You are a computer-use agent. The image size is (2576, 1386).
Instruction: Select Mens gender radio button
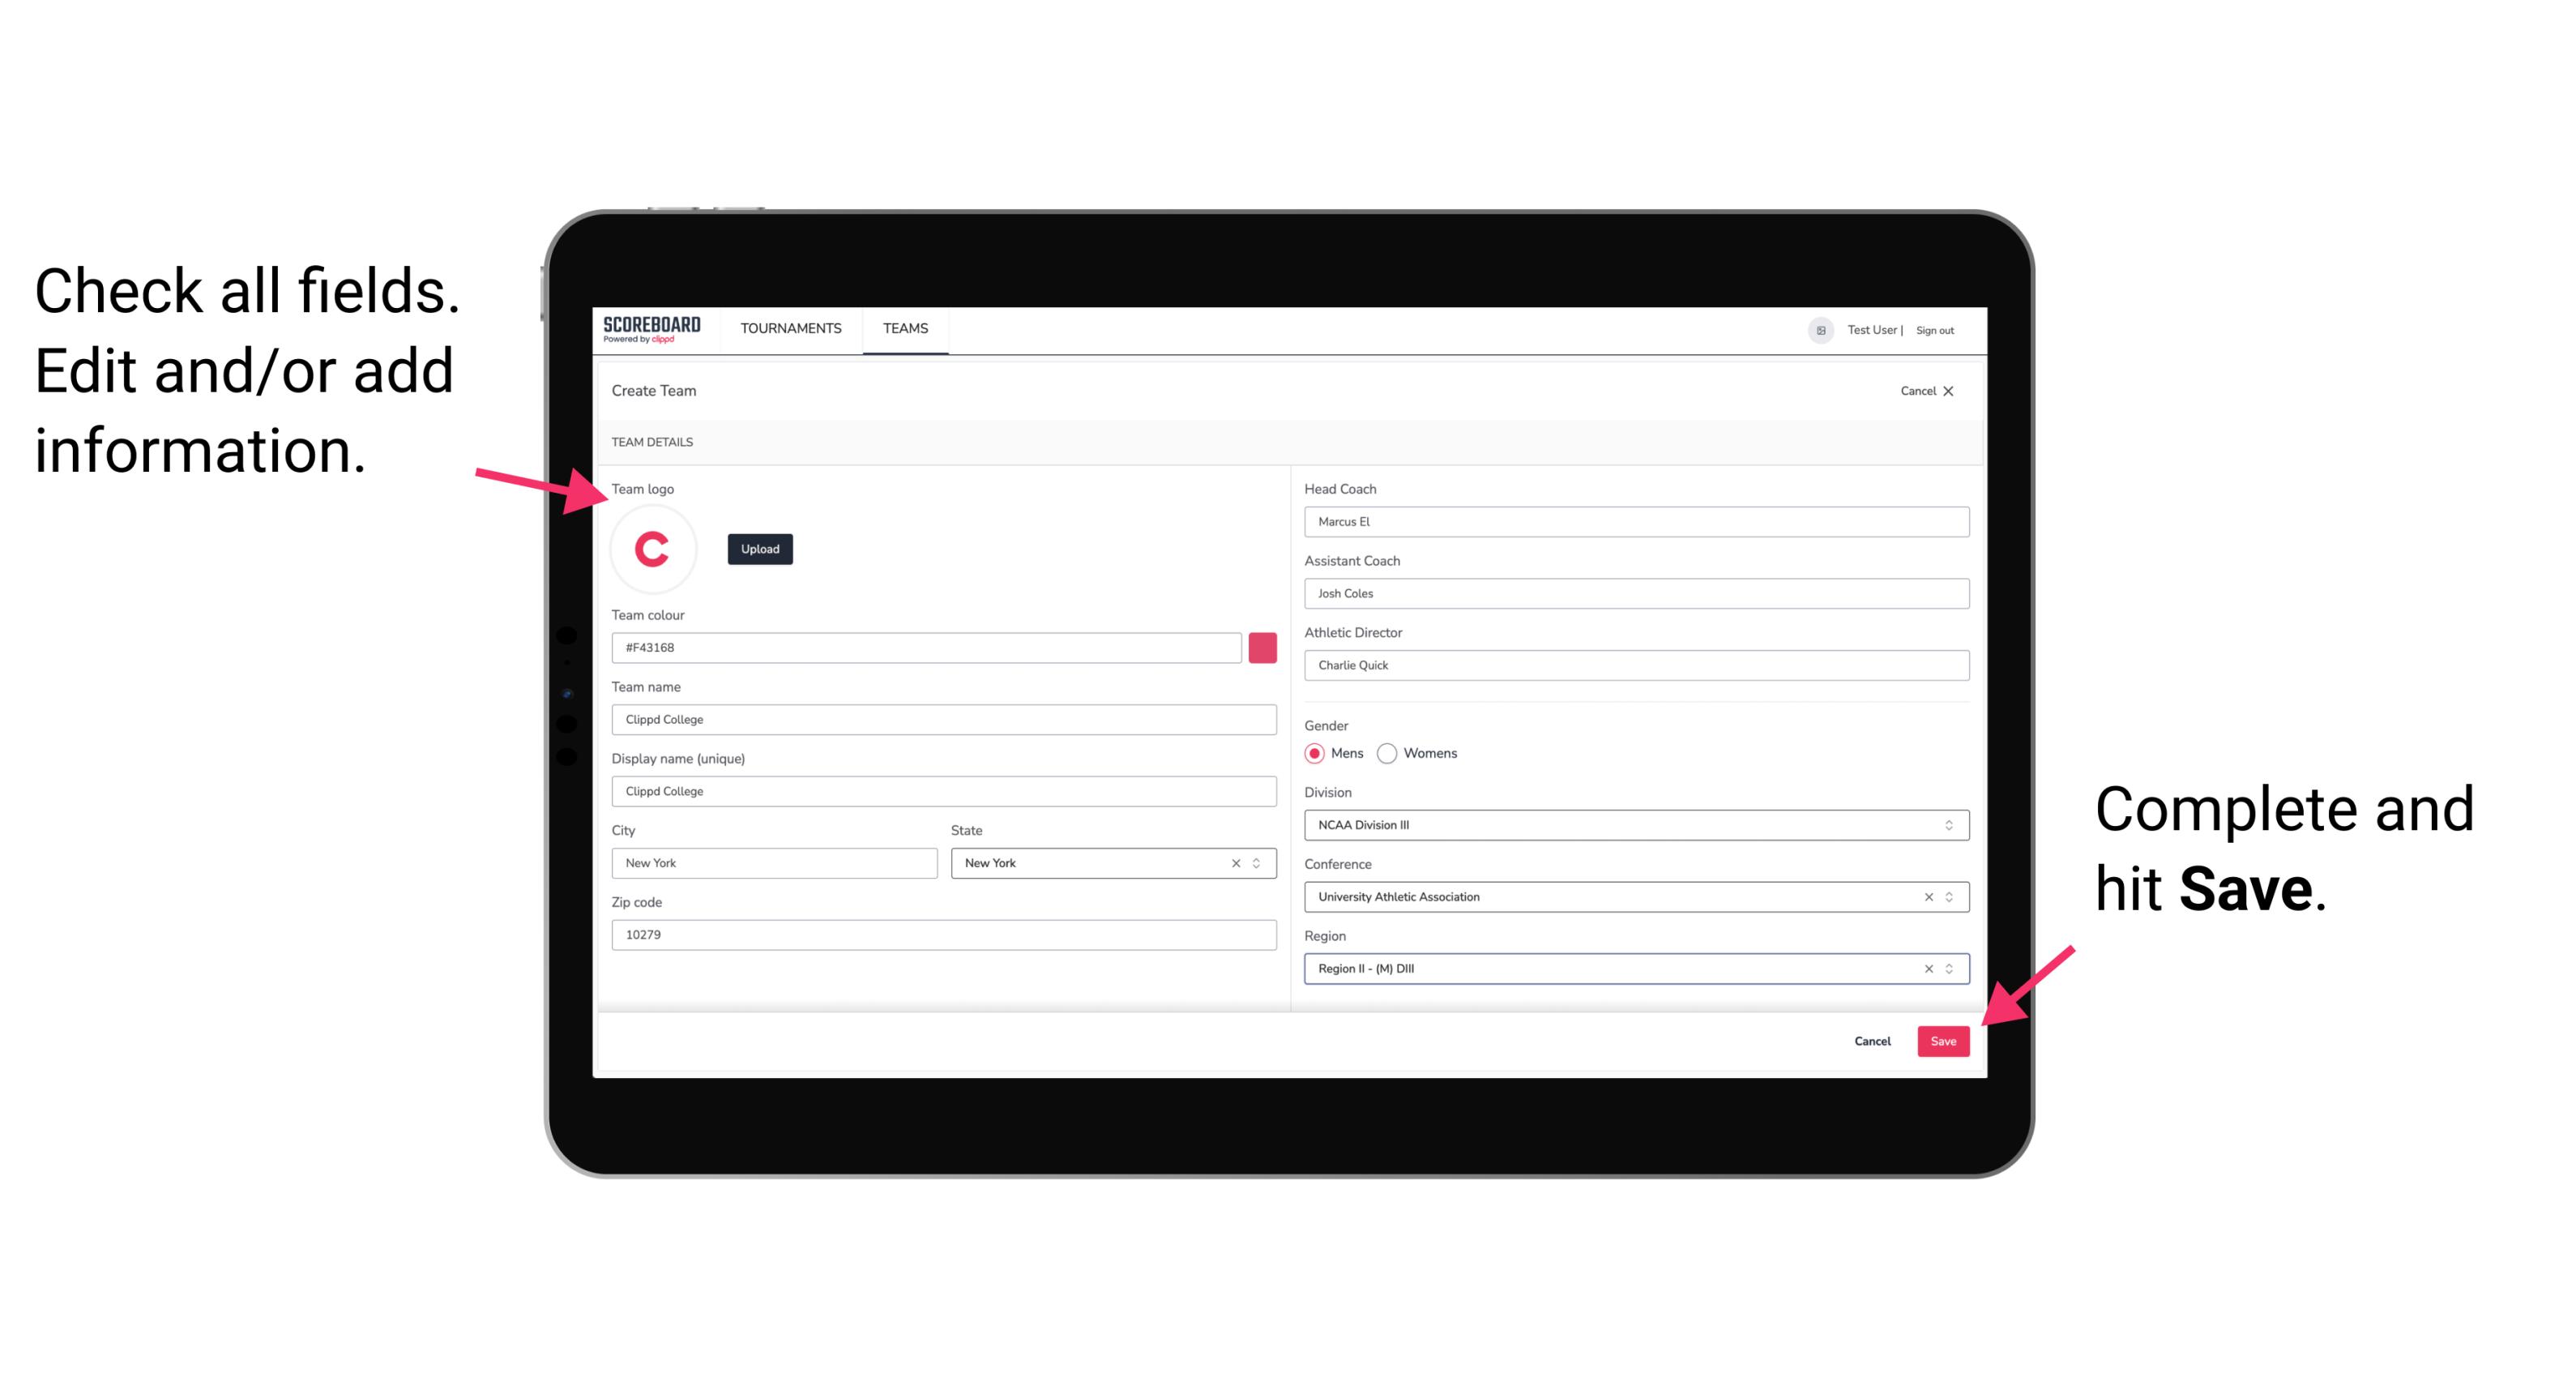1314,755
